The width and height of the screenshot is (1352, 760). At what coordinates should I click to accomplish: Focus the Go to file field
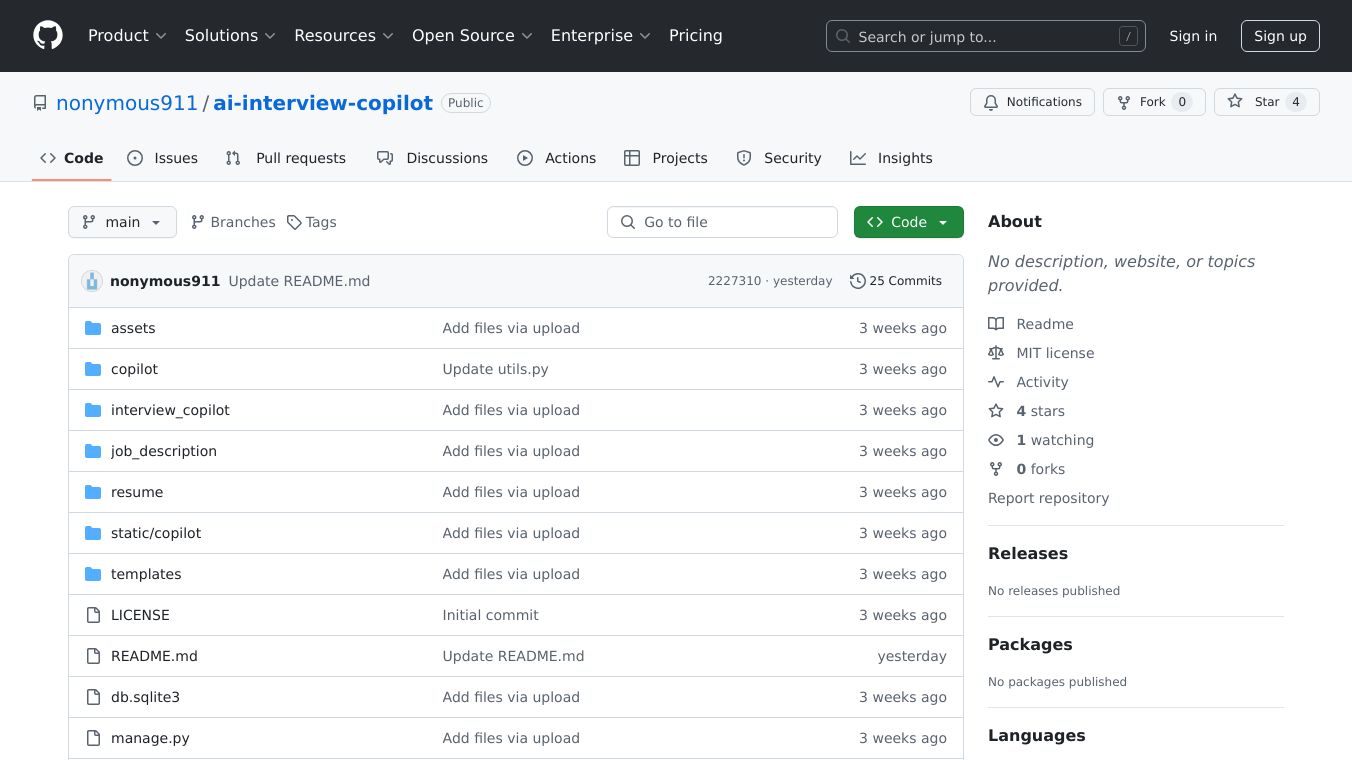coord(722,222)
